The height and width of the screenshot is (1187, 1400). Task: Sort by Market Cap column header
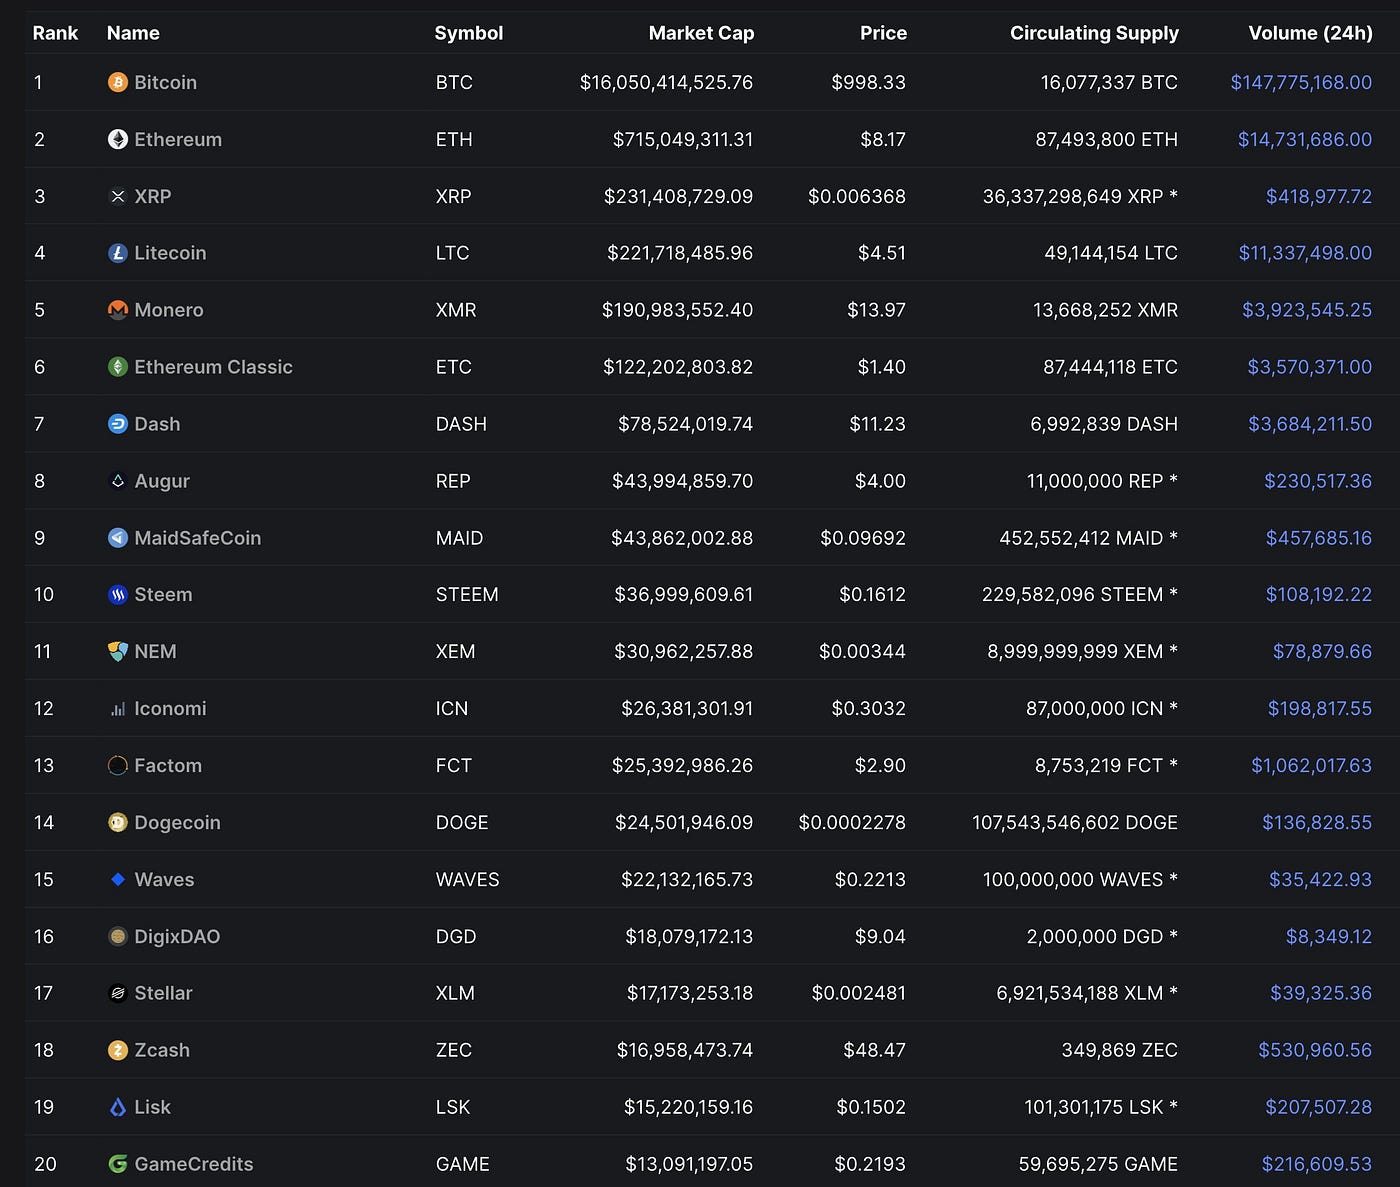701,33
